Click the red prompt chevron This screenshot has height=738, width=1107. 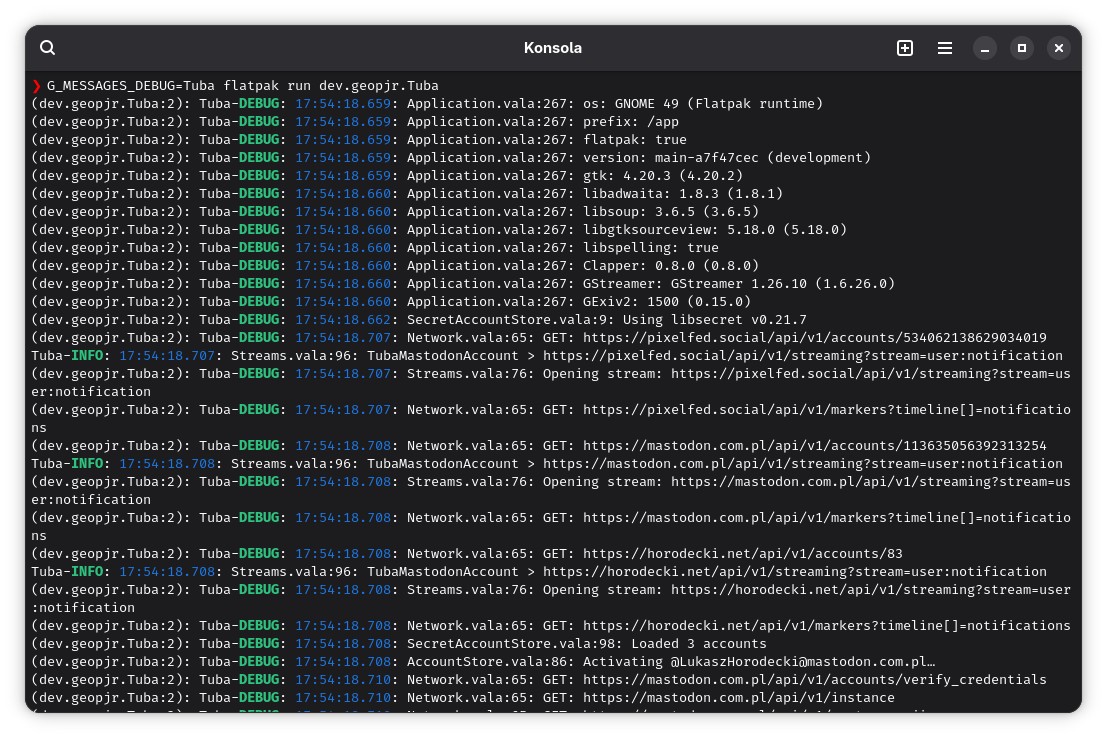click(x=36, y=86)
